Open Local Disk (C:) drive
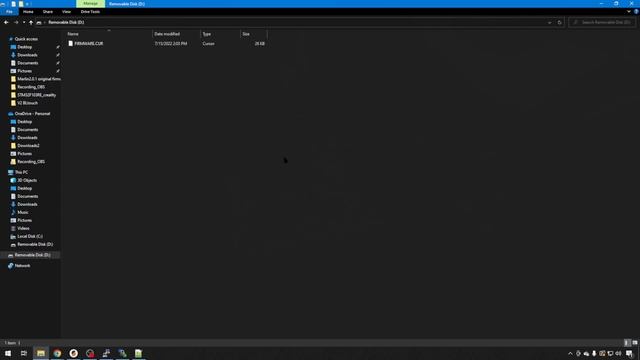 click(30, 236)
